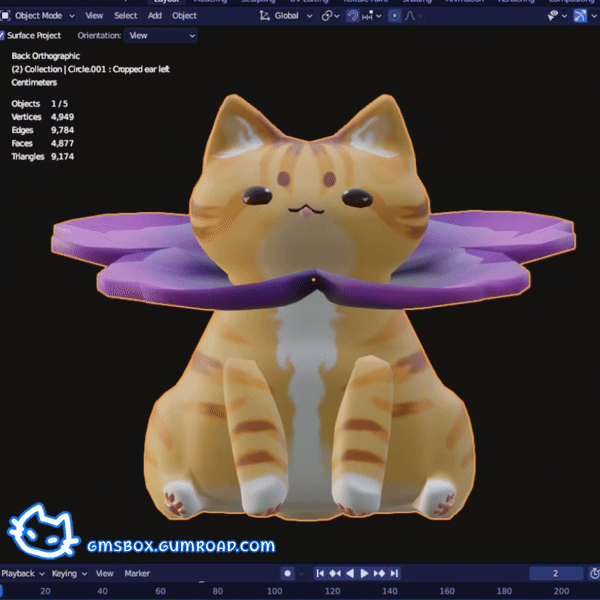Click frame 100 on the timeline ruler
Image resolution: width=600 pixels, height=600 pixels.
(x=274, y=591)
